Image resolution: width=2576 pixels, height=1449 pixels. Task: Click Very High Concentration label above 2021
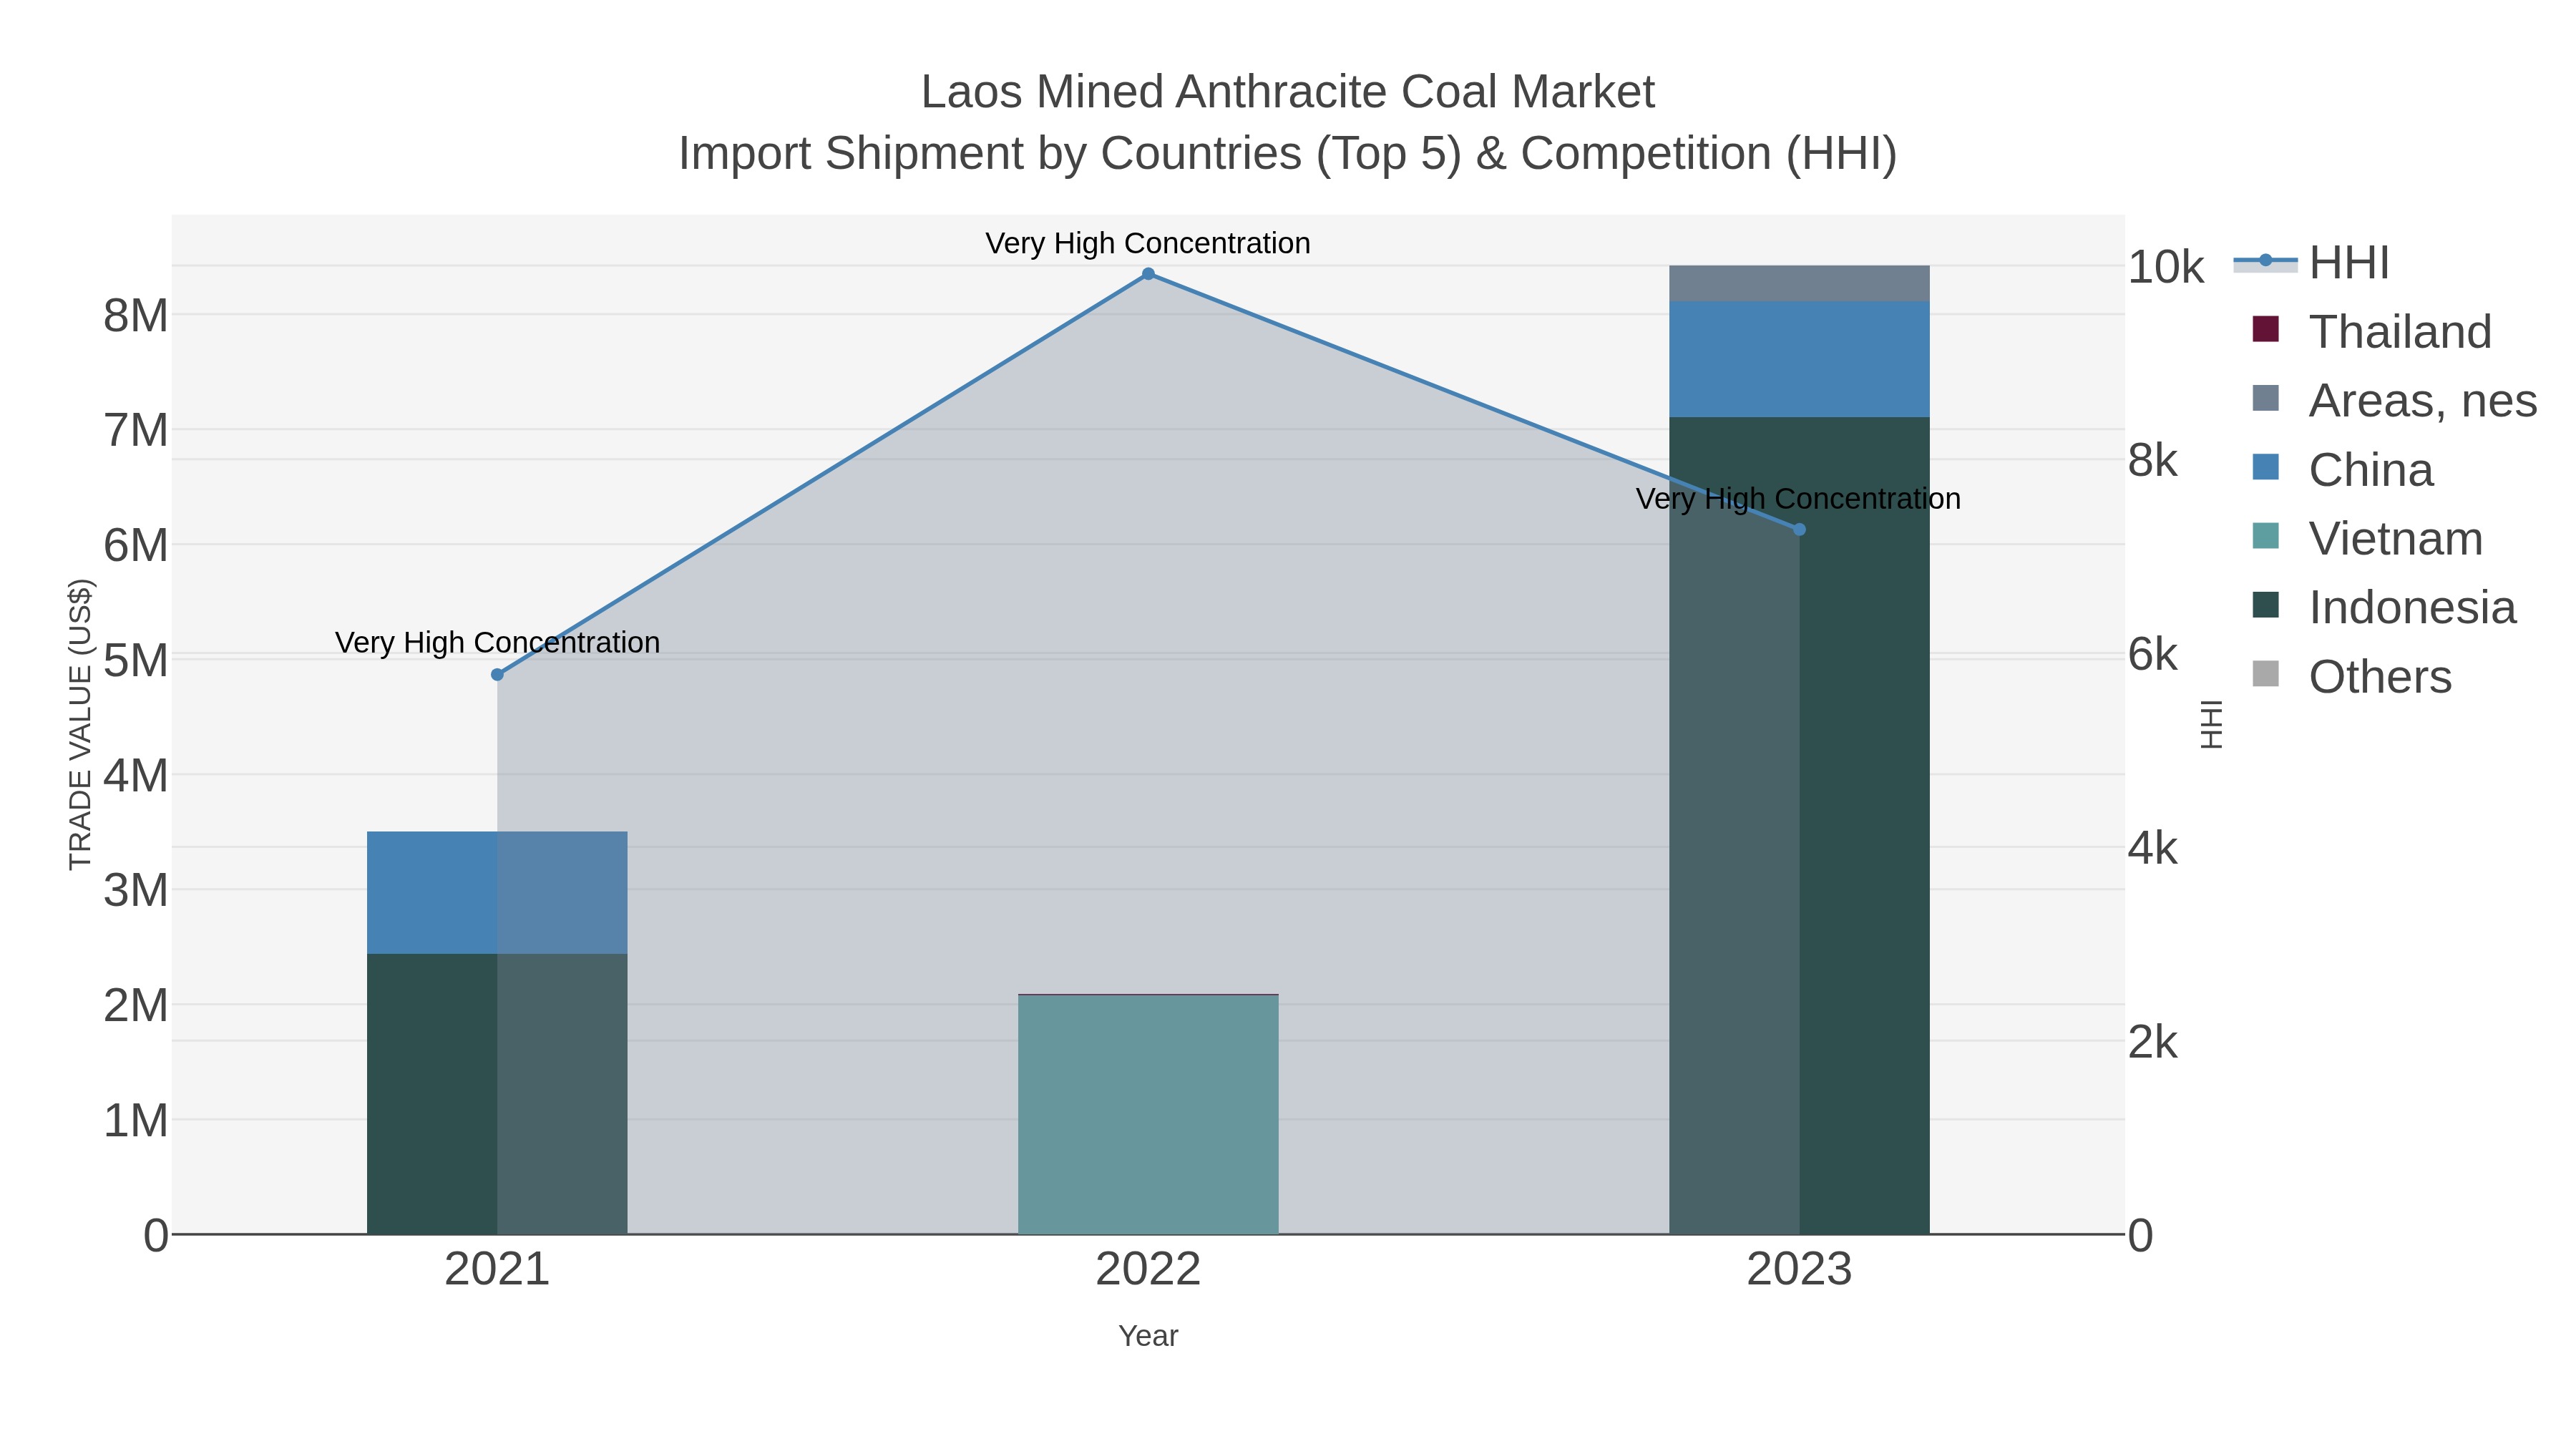click(497, 642)
